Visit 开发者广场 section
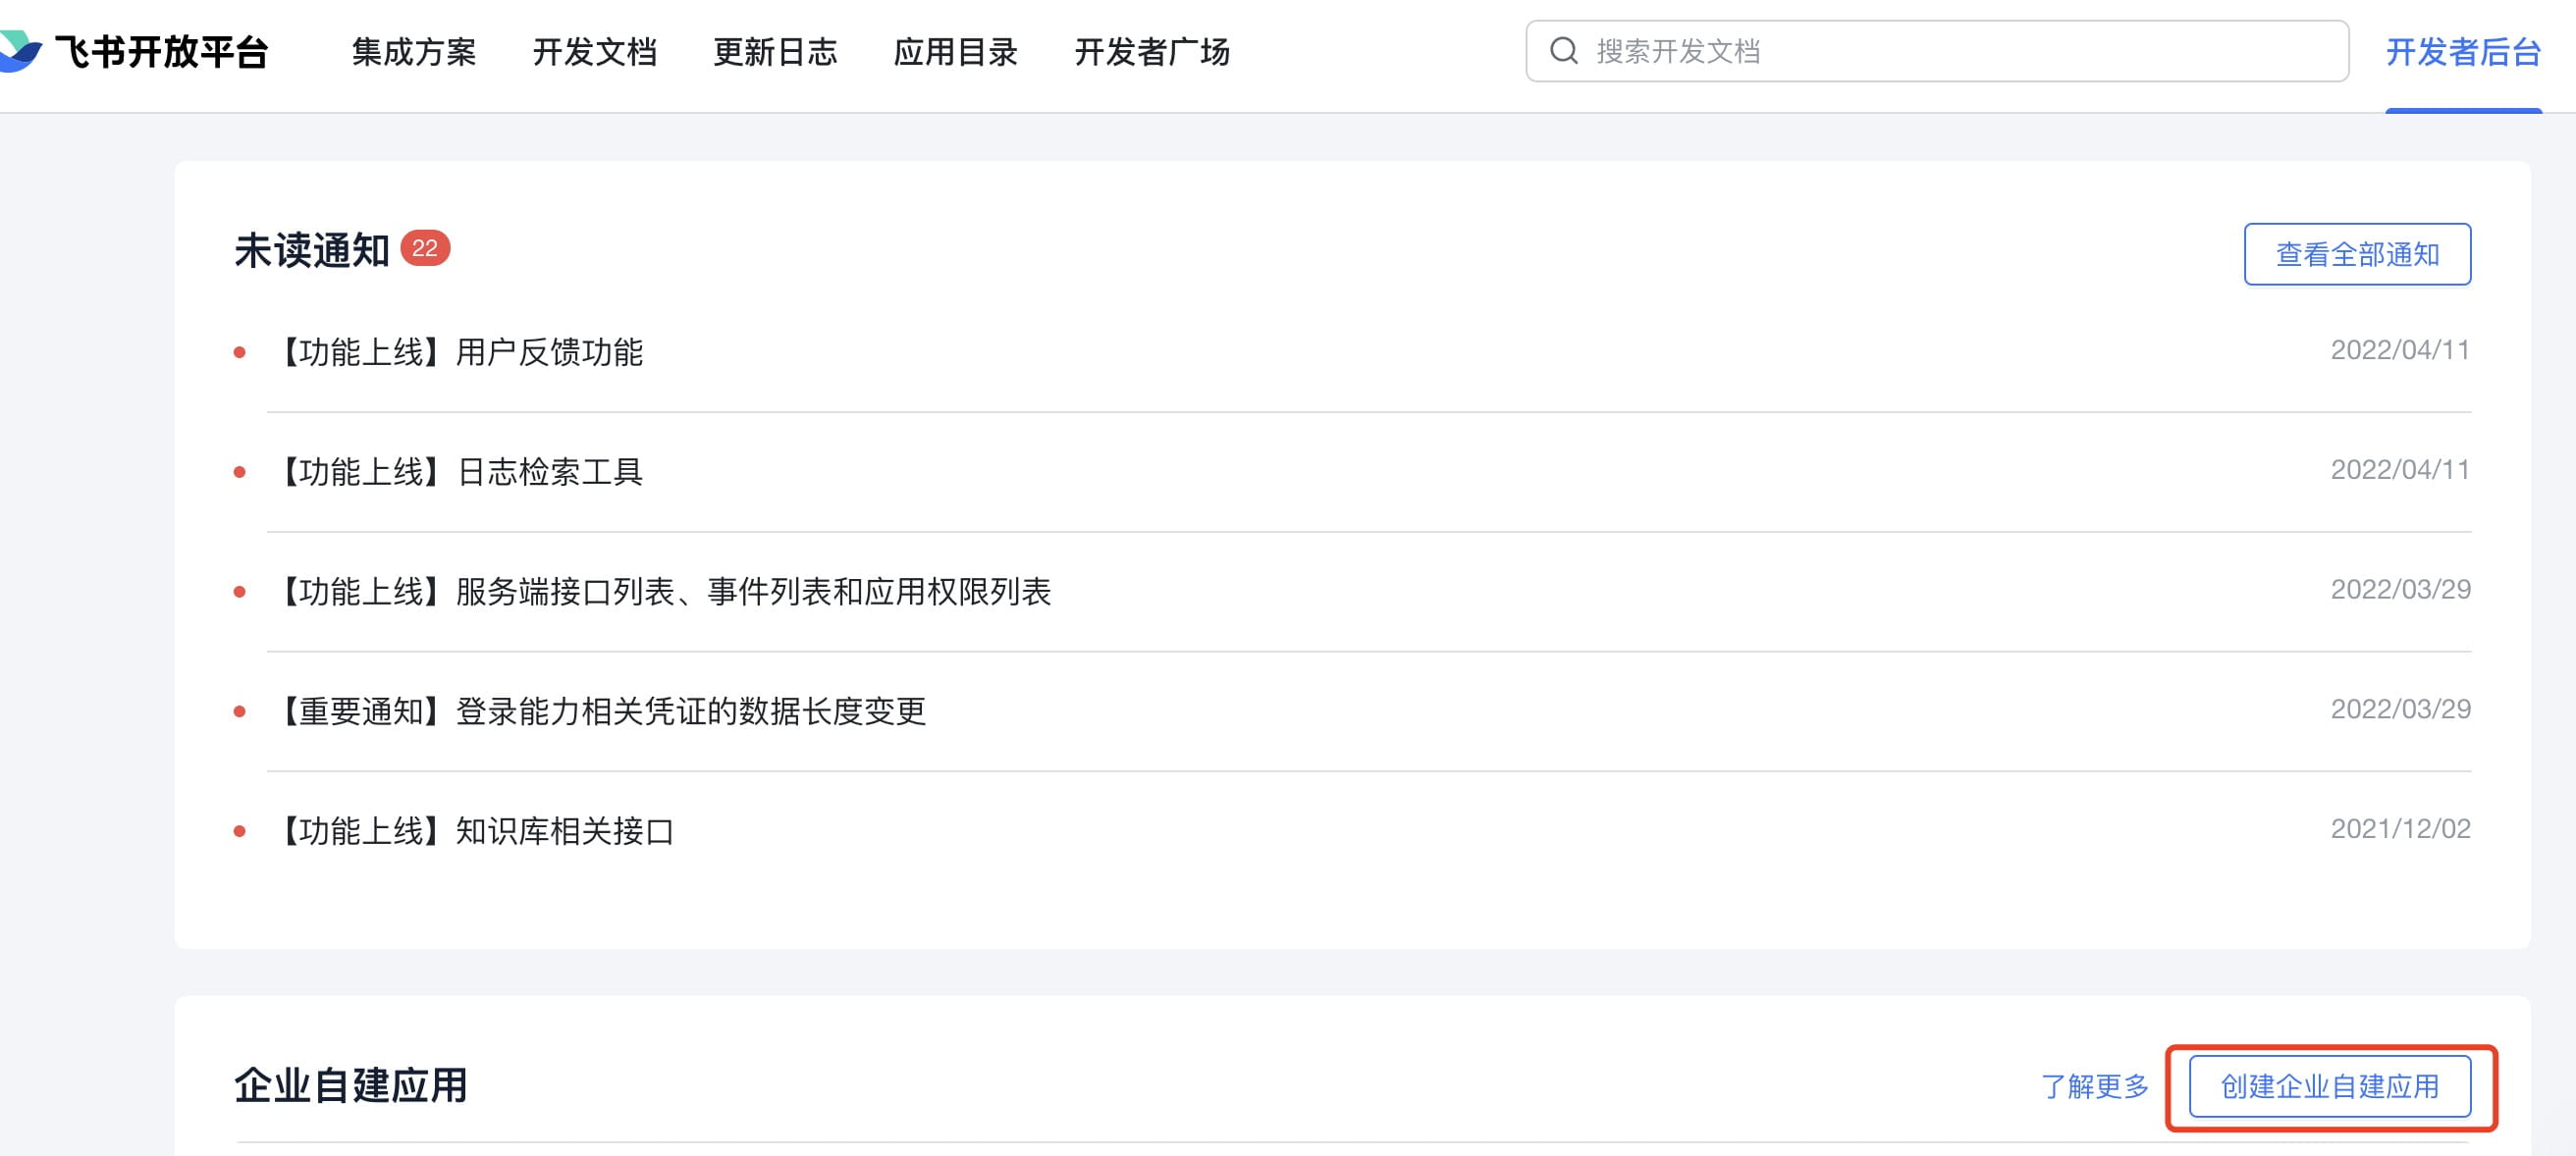Image resolution: width=2576 pixels, height=1156 pixels. (x=1152, y=52)
